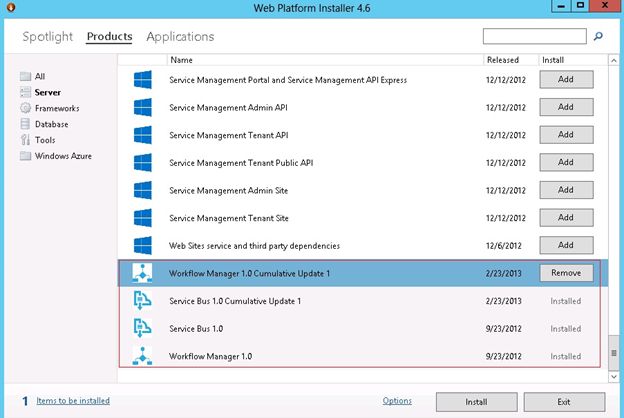Viewport: 624px width, 418px height.
Task: Select Service Bus 1.0 Cumulative Update 1 row text
Action: (235, 301)
